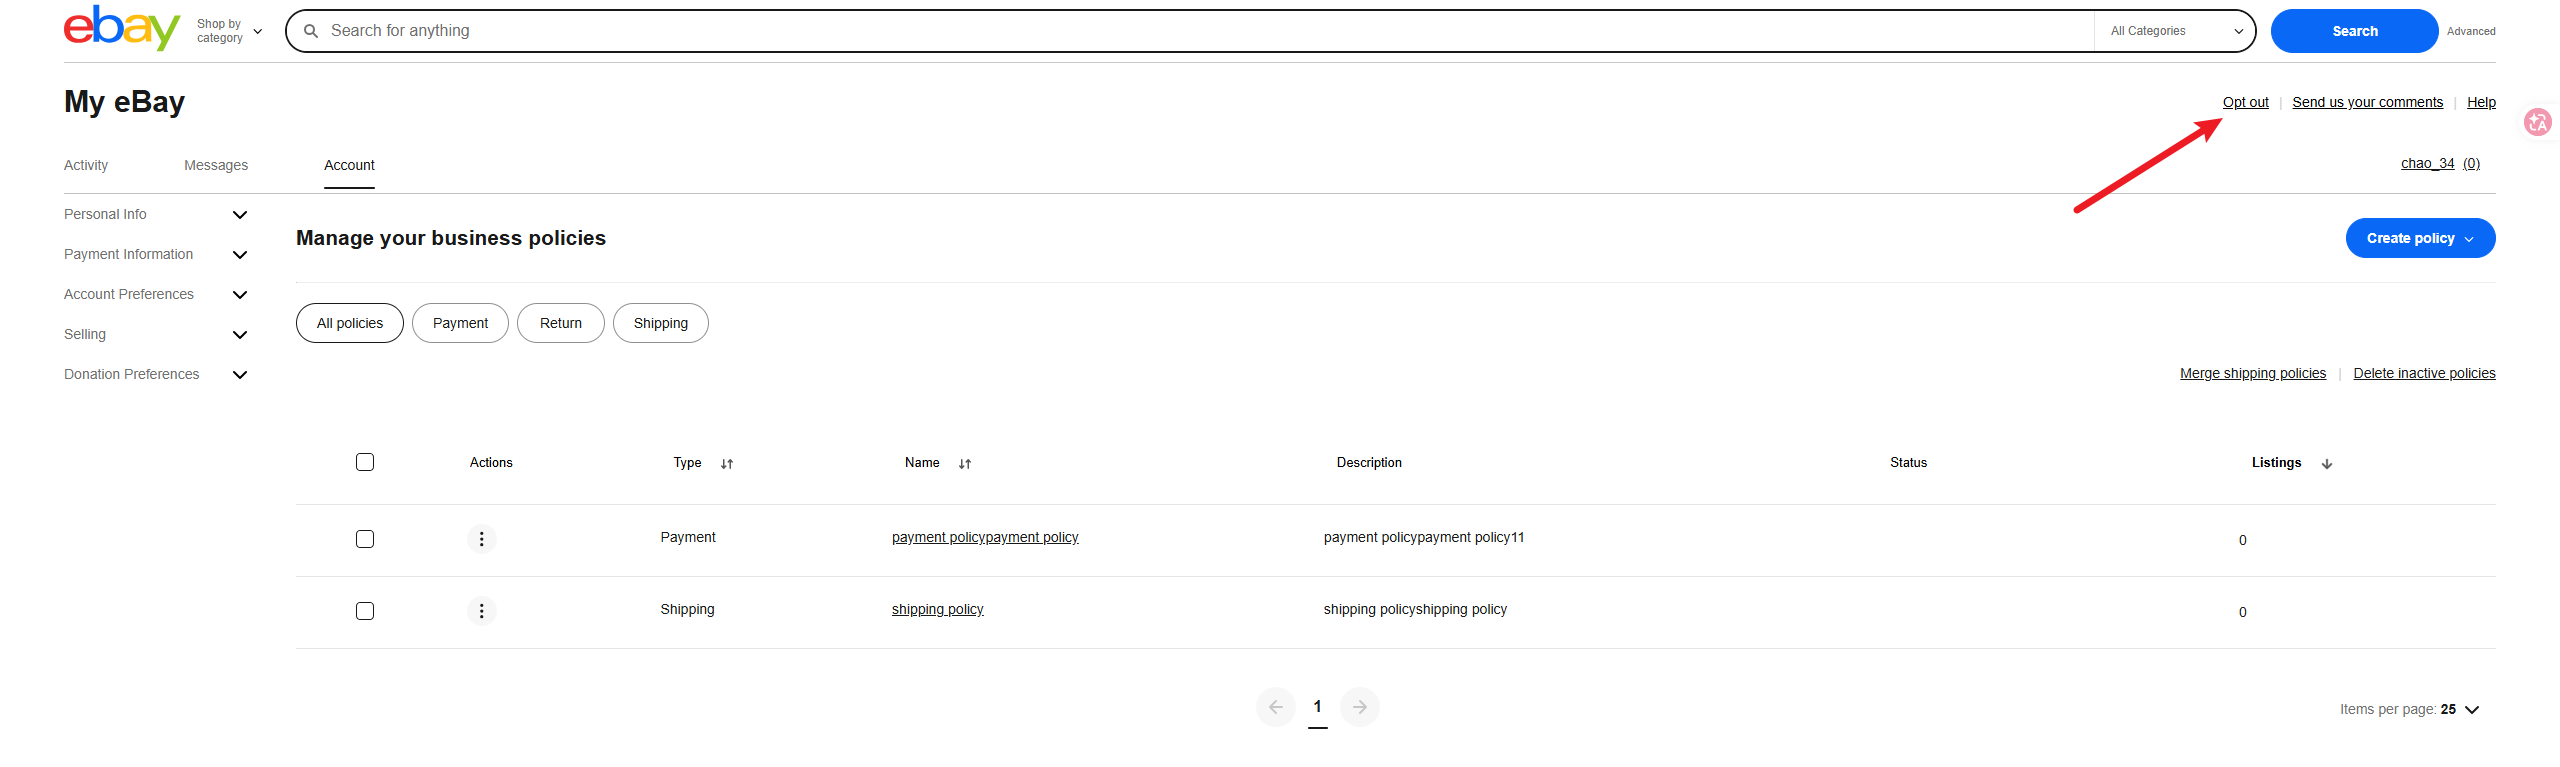
Task: Click the pink translate extension icon
Action: tap(2537, 122)
